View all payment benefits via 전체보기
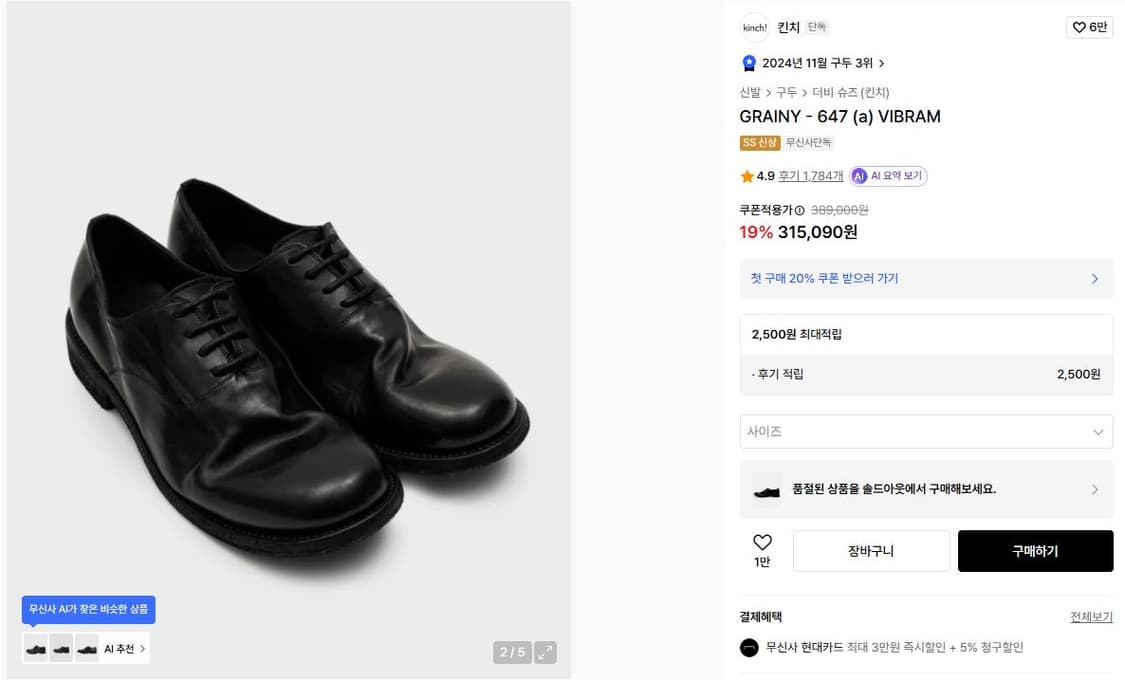Image resolution: width=1125 pixels, height=680 pixels. coord(1091,617)
